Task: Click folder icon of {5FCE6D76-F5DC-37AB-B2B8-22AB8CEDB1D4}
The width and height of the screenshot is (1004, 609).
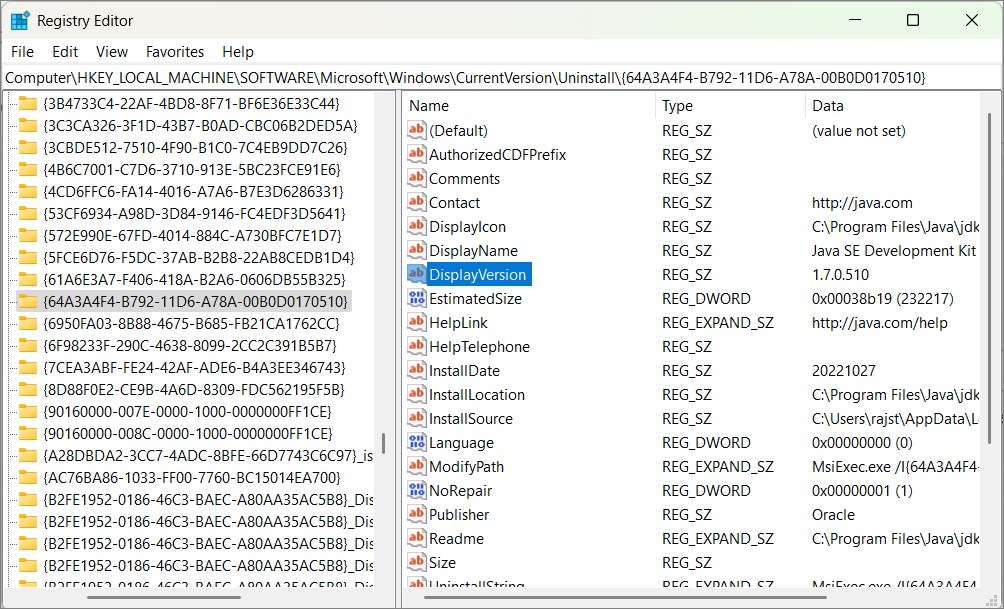Action: (28, 257)
